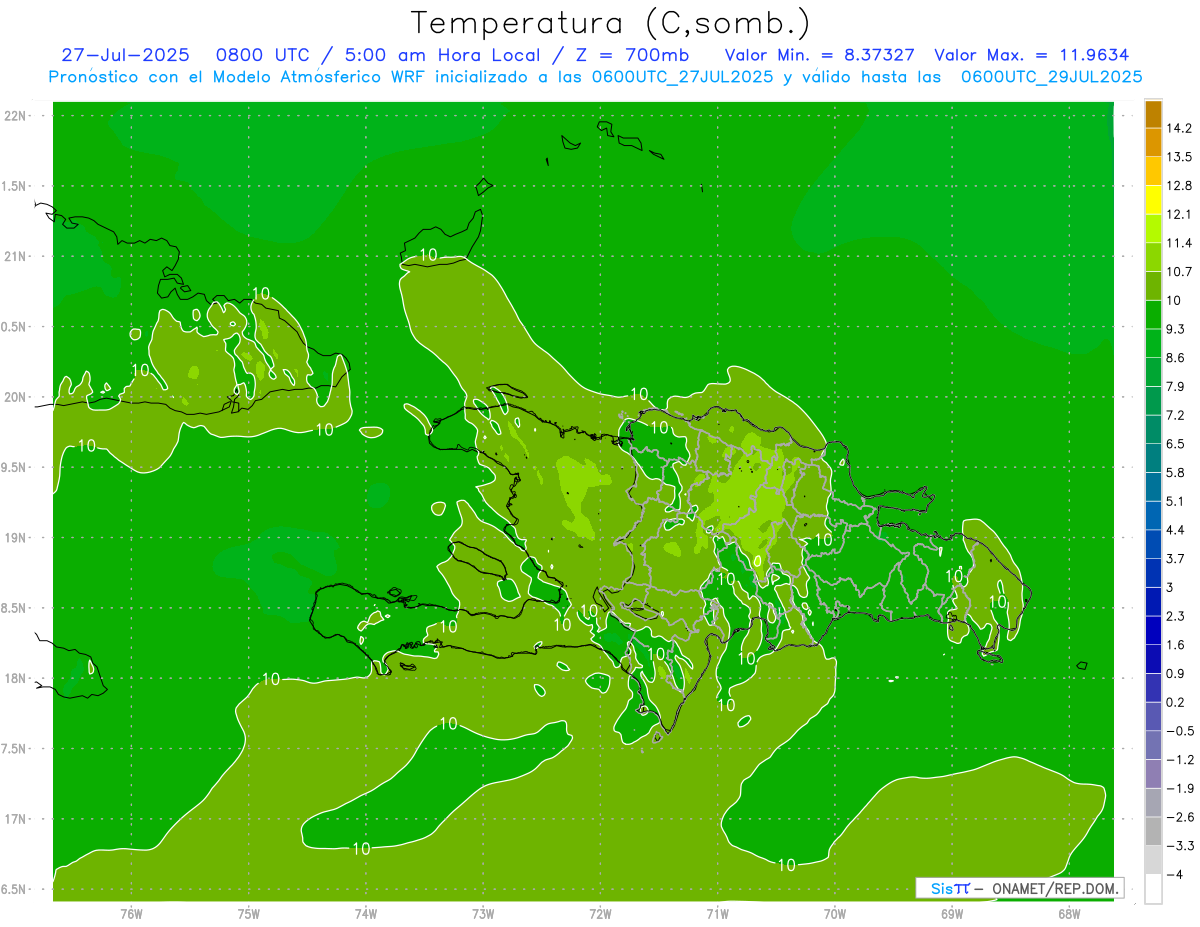Click the "14.2" color bar label

pyautogui.click(x=1179, y=128)
